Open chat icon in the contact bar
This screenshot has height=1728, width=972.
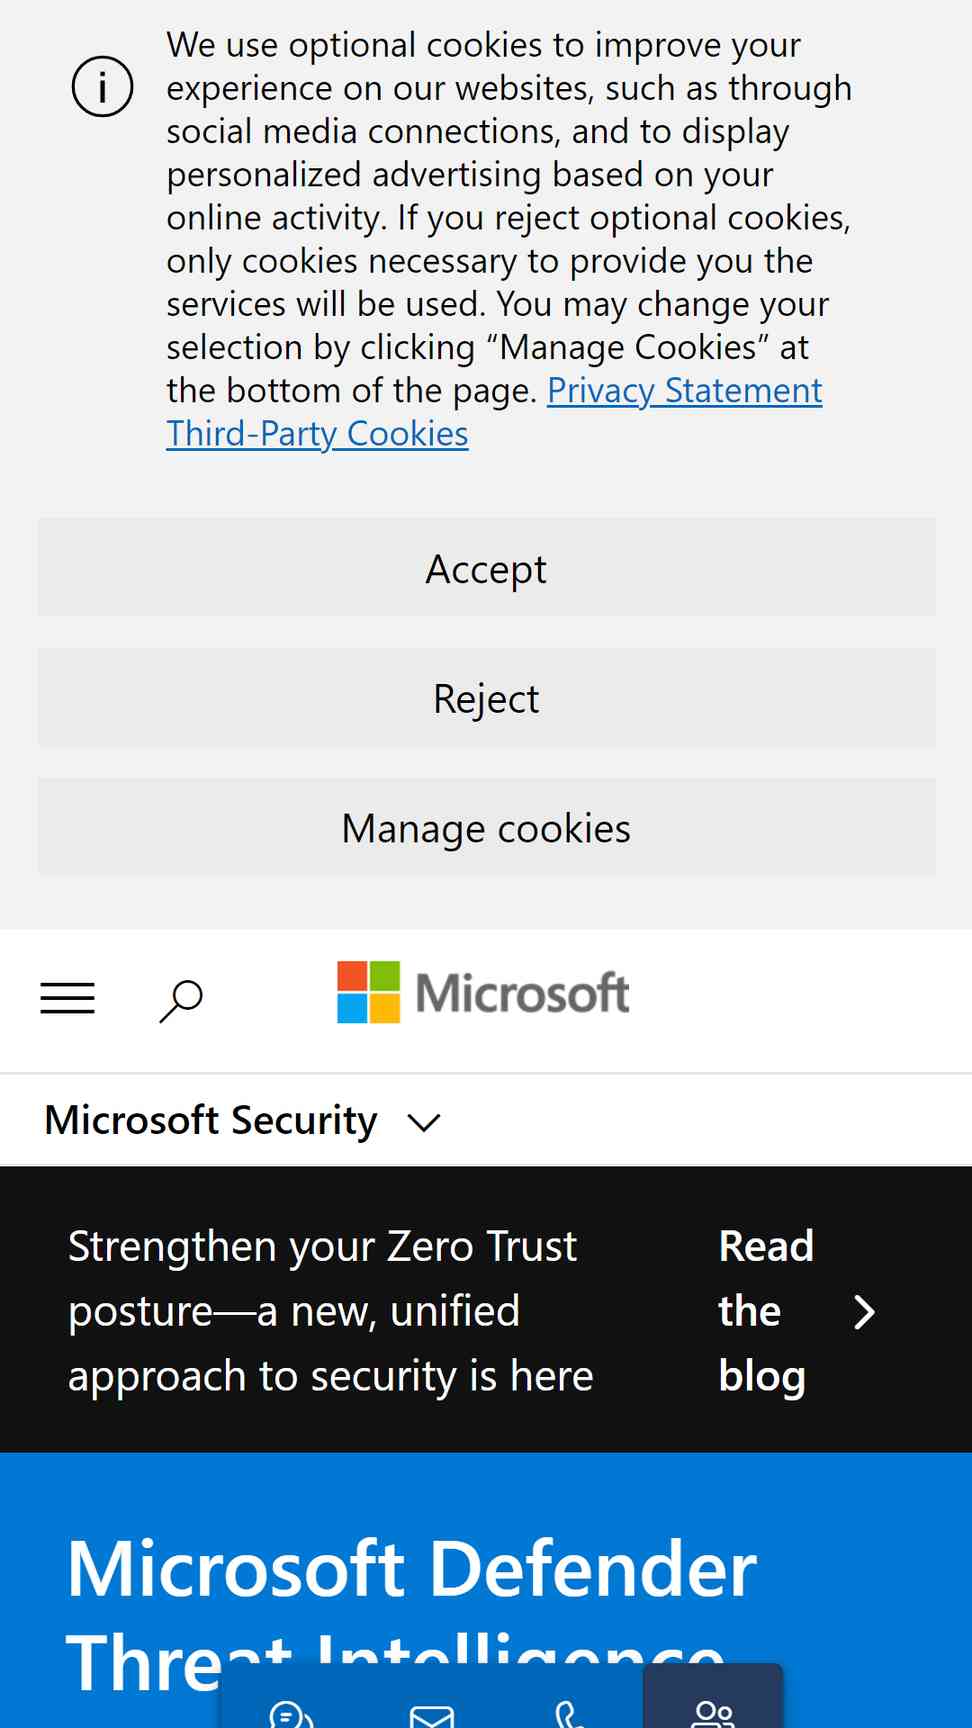[x=292, y=1712]
